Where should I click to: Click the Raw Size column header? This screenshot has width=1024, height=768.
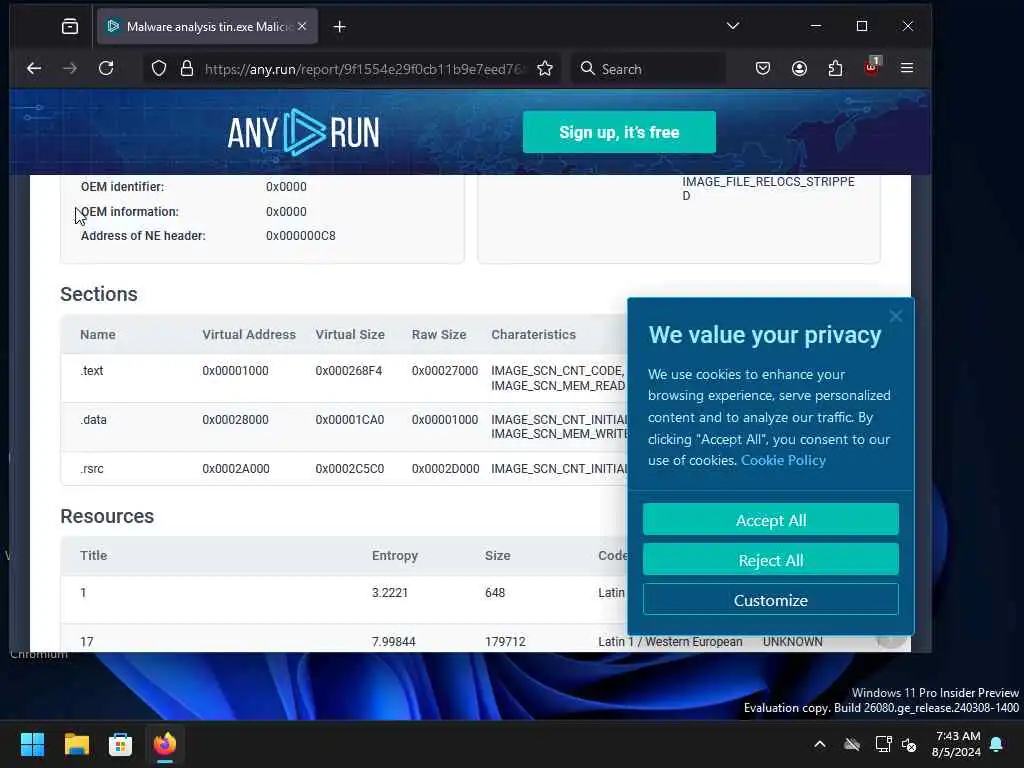tap(439, 334)
